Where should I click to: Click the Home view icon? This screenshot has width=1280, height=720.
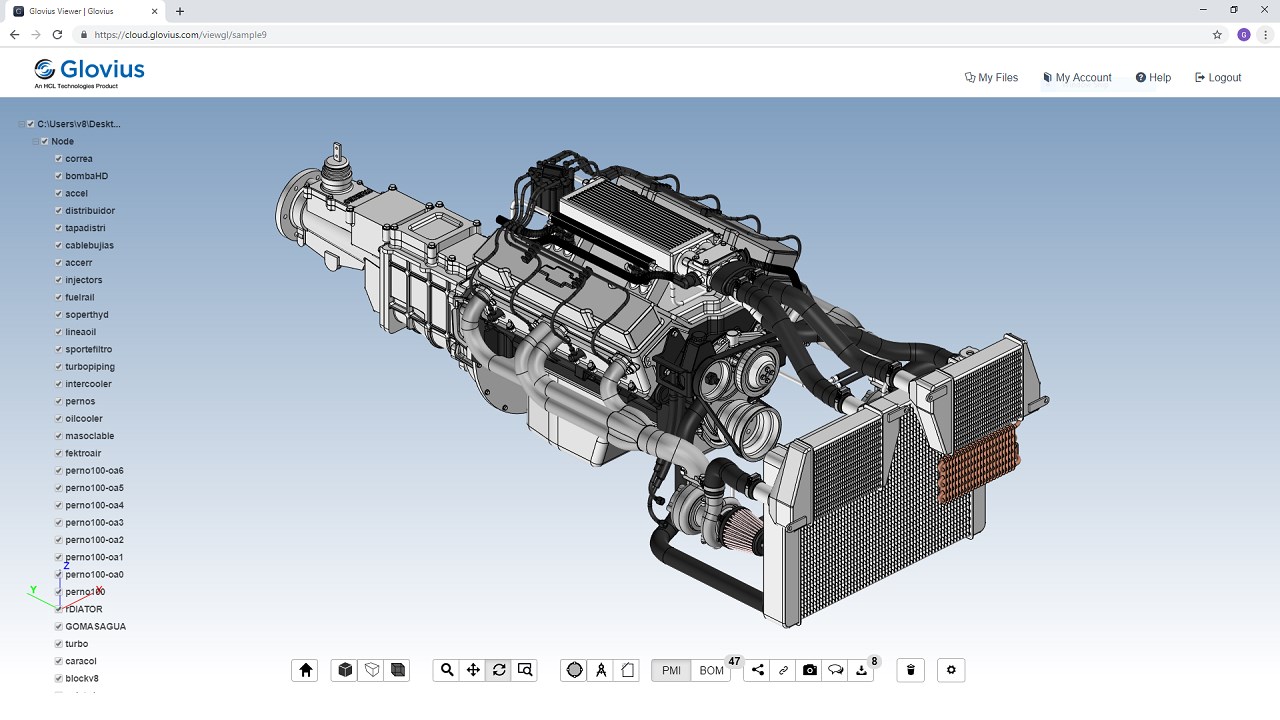tap(306, 670)
